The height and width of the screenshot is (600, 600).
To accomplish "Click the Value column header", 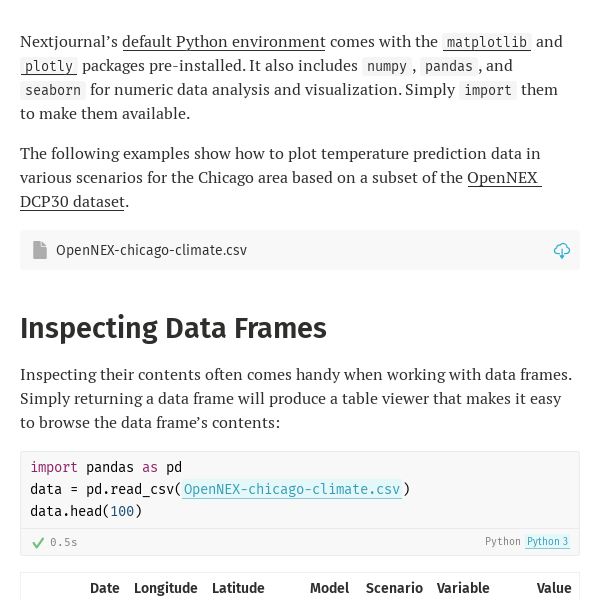I will point(554,588).
